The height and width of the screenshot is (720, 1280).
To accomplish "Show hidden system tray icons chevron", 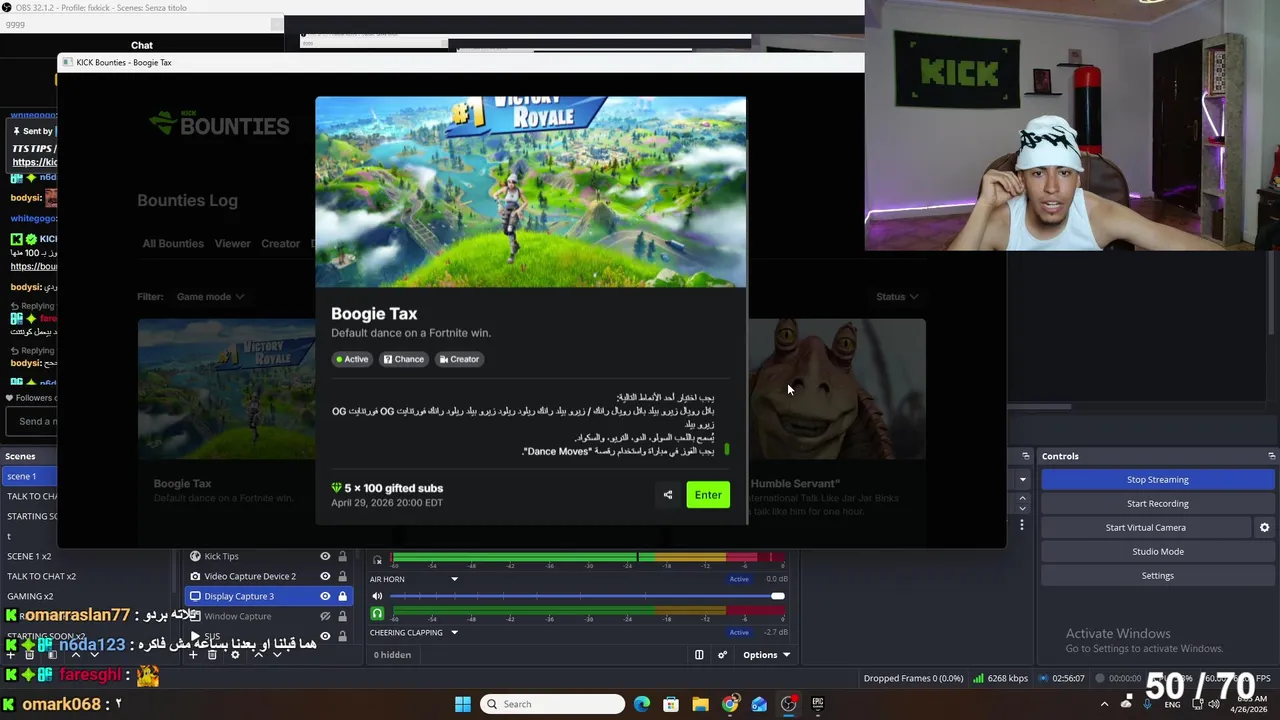I will (x=1104, y=704).
